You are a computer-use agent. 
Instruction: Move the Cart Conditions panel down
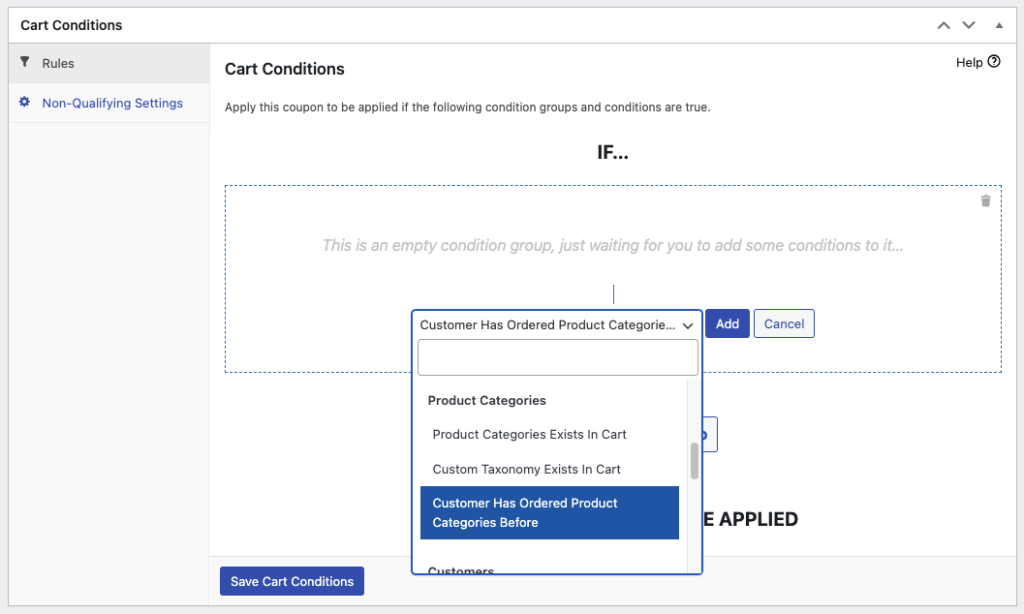tap(968, 25)
